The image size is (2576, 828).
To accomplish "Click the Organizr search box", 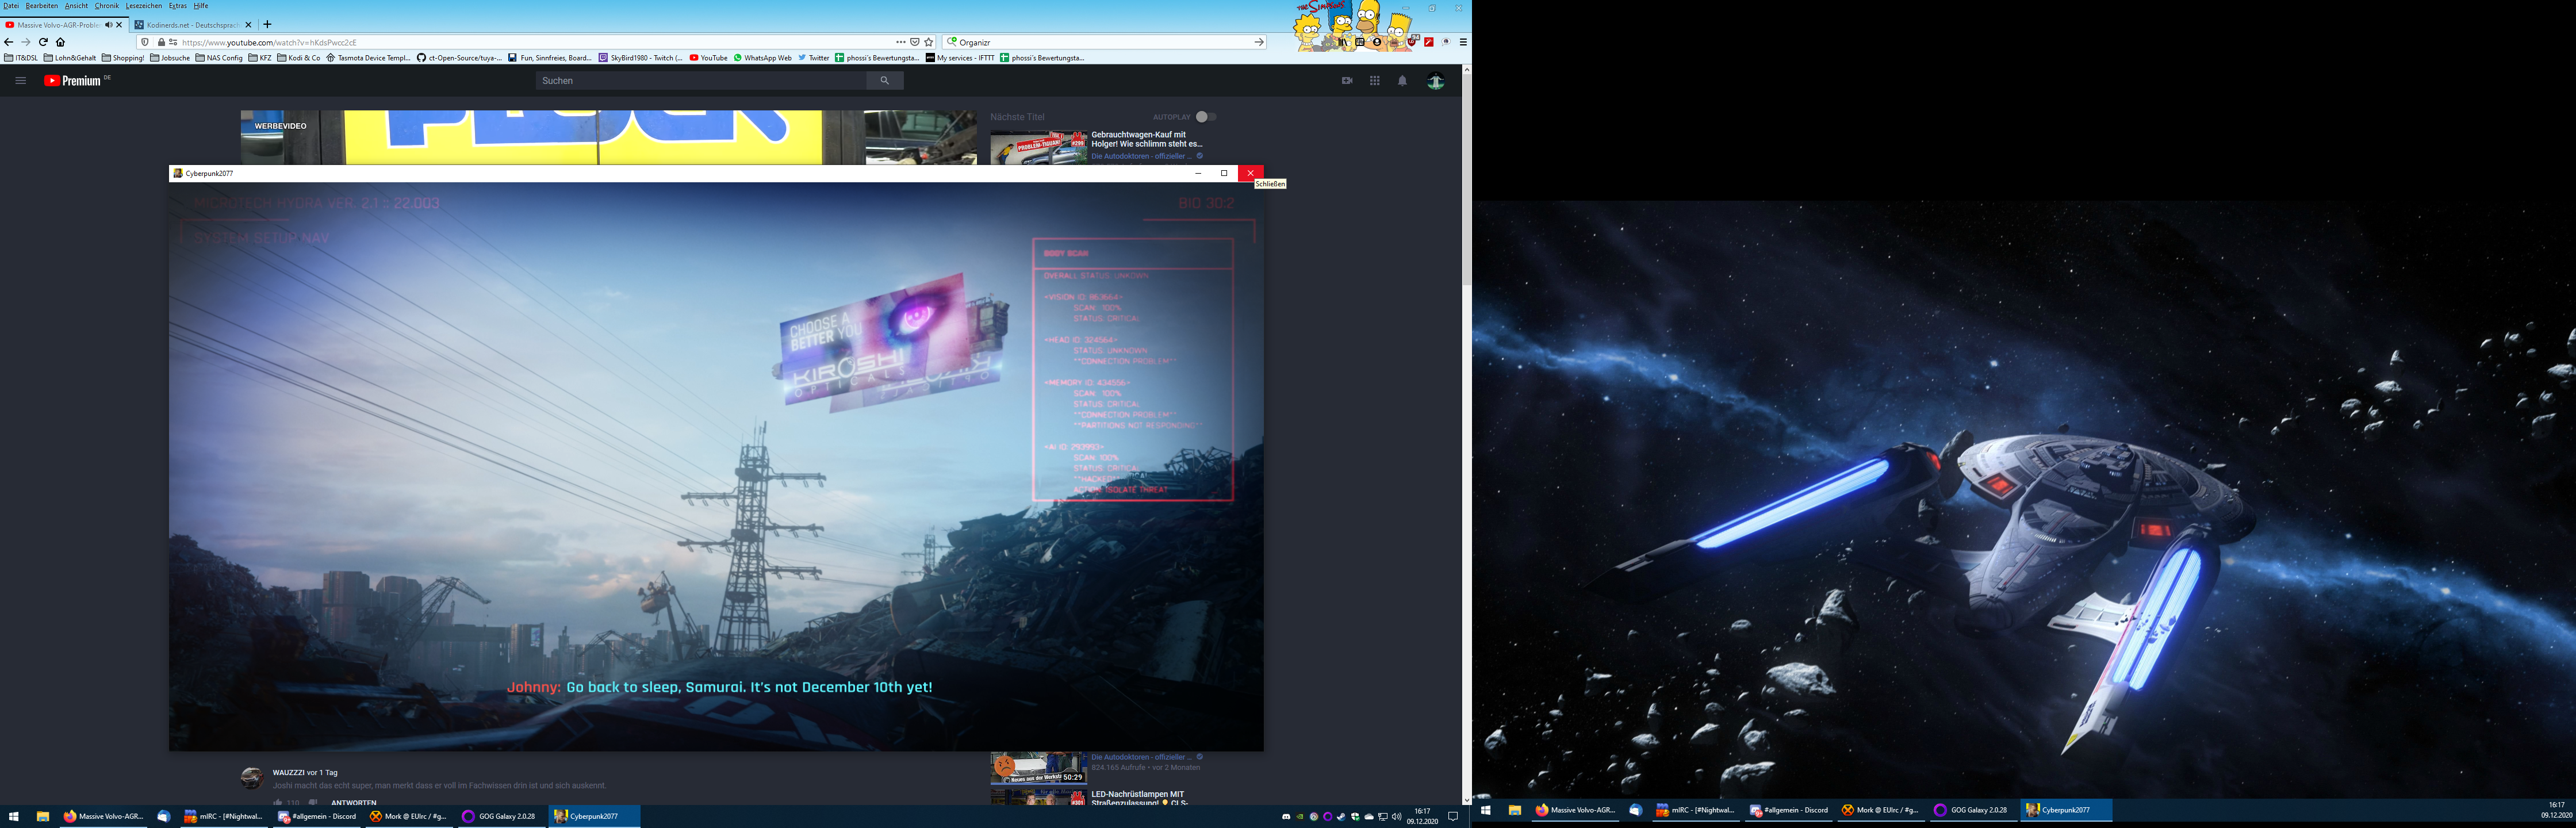I will (1105, 42).
